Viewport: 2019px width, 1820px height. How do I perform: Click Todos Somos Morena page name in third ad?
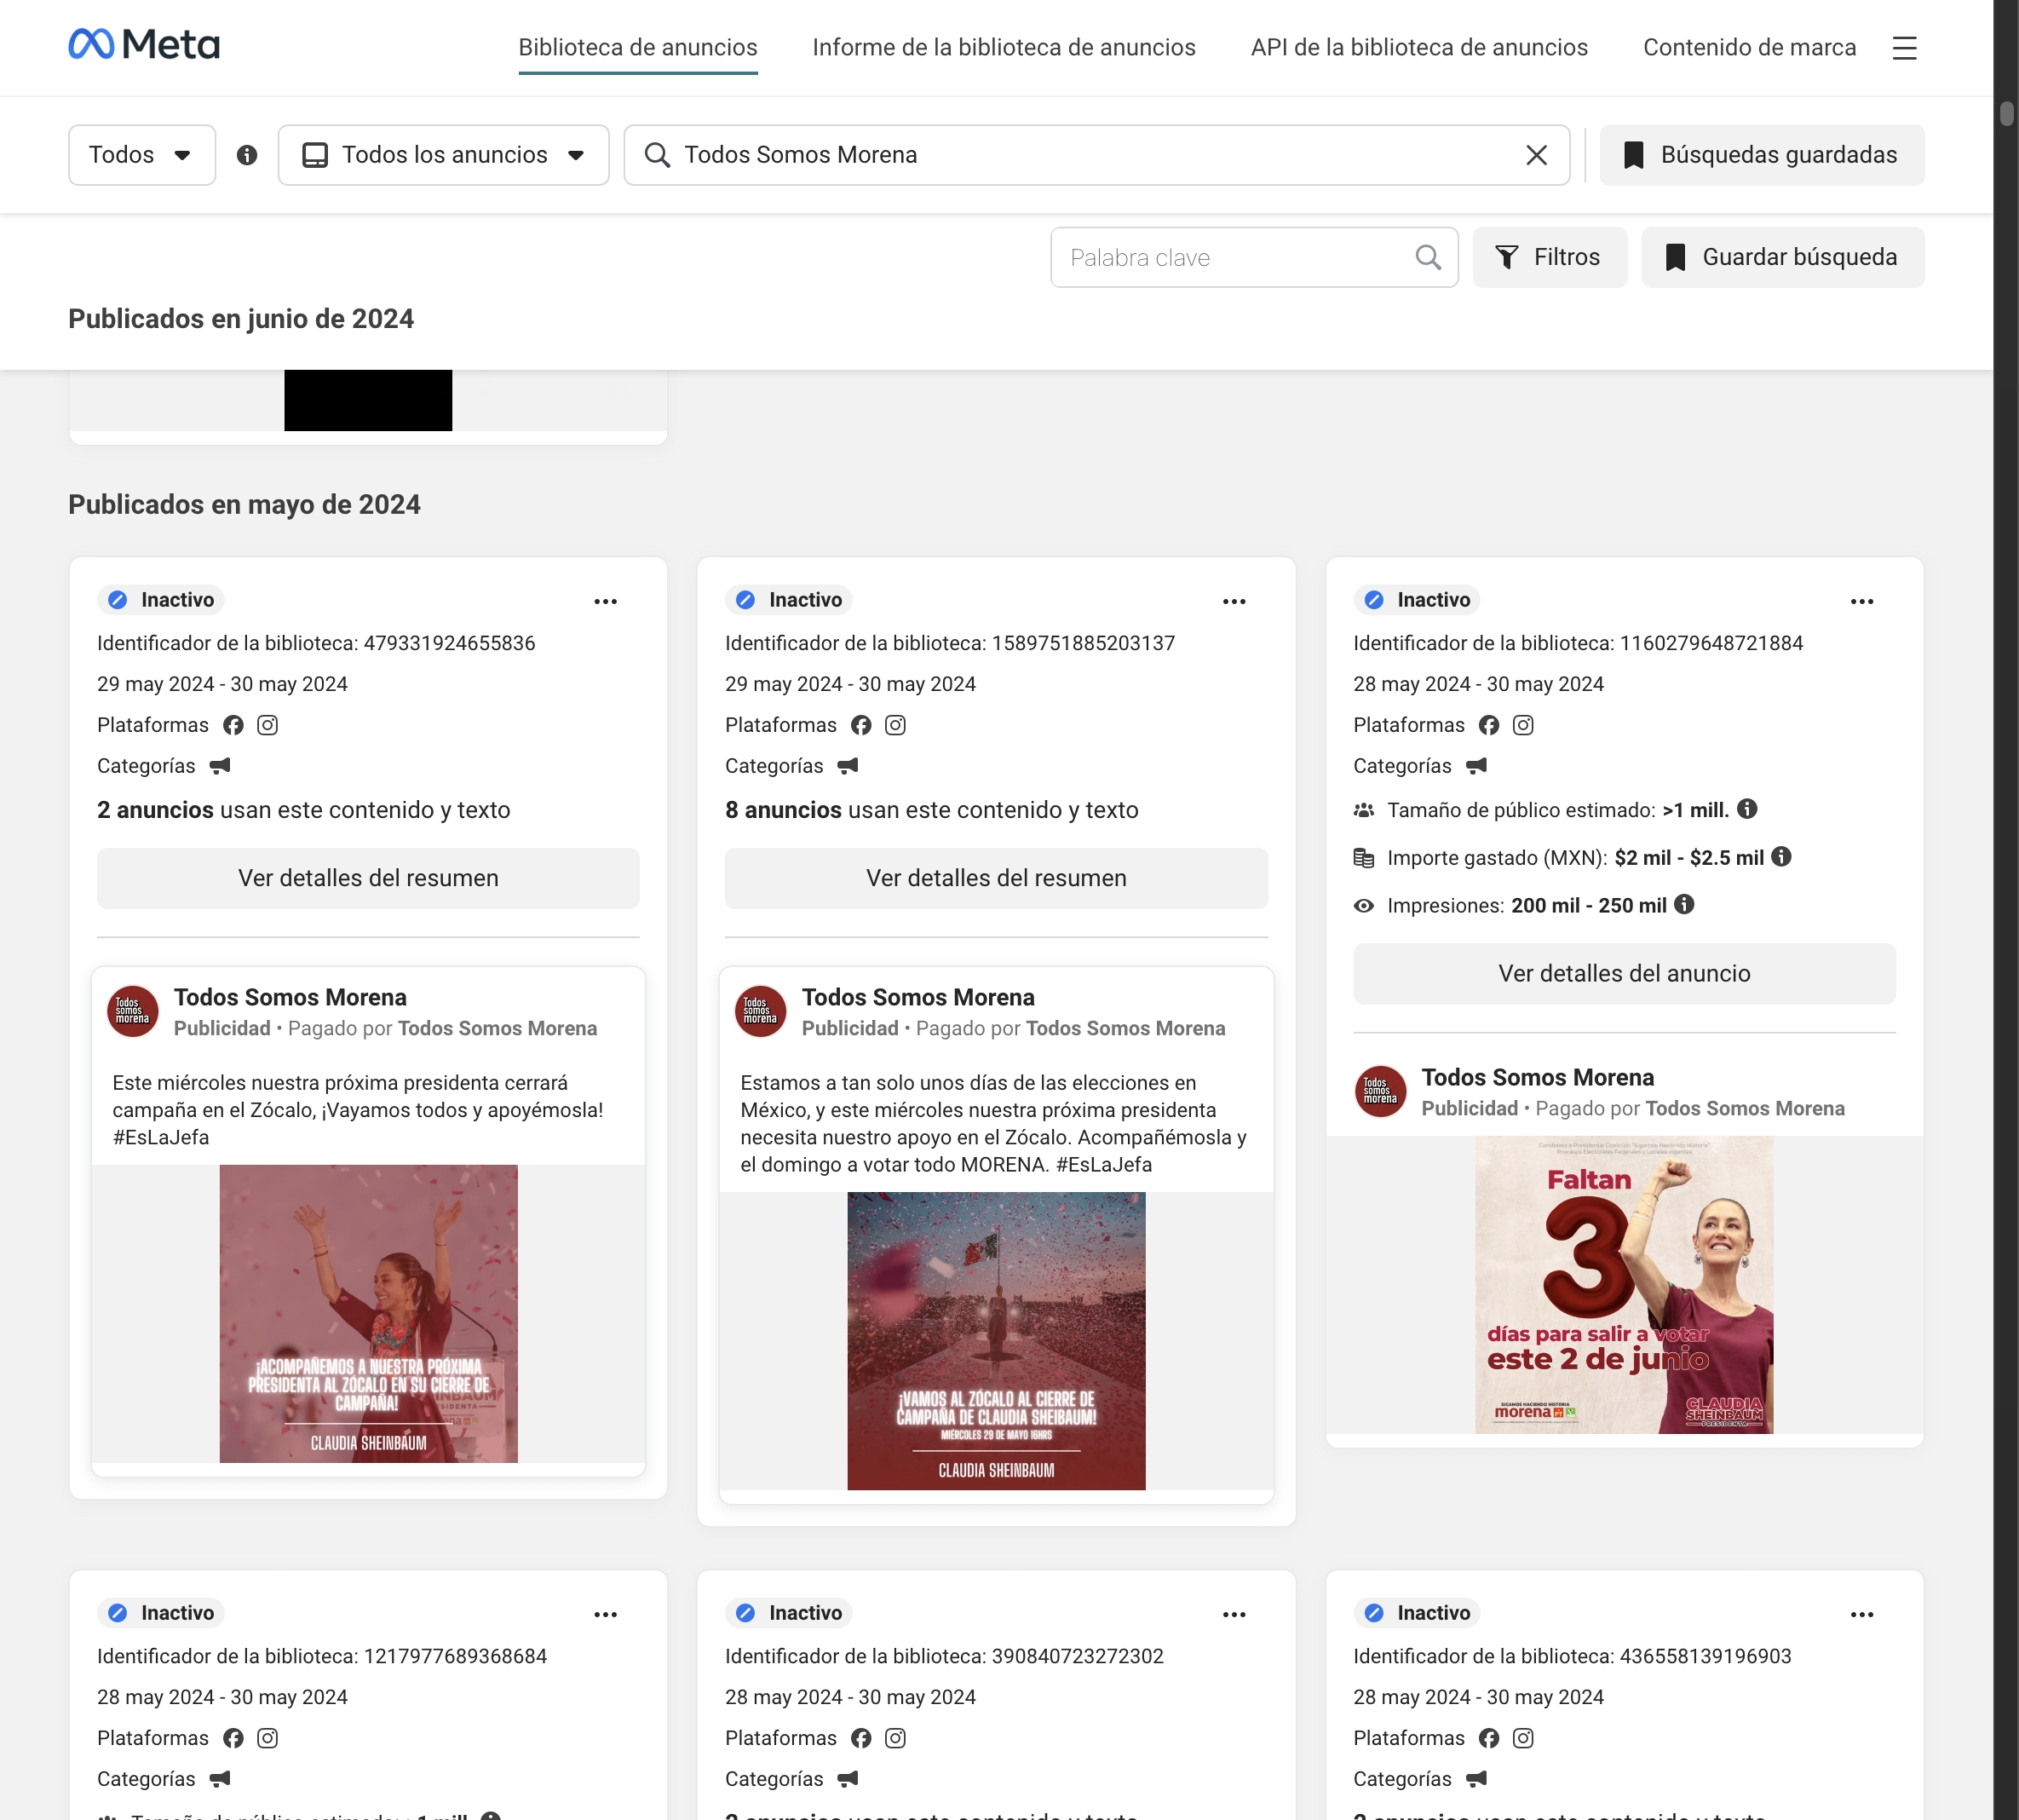[x=1537, y=1077]
